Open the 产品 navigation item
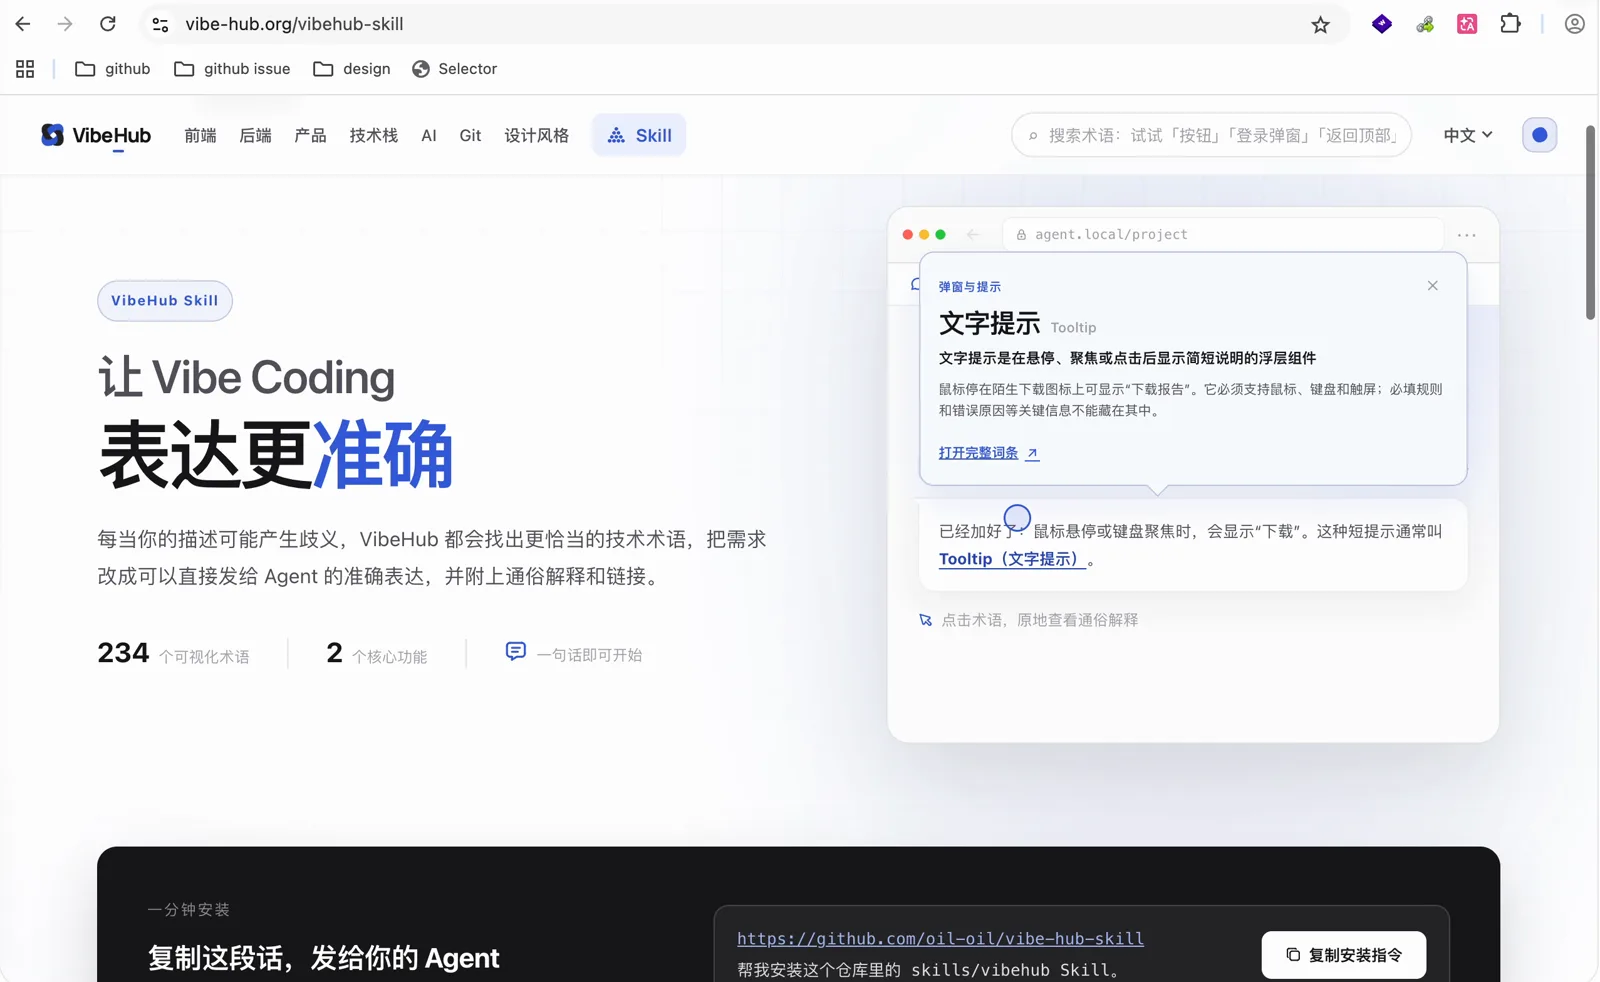Viewport: 1600px width, 982px height. [x=310, y=135]
